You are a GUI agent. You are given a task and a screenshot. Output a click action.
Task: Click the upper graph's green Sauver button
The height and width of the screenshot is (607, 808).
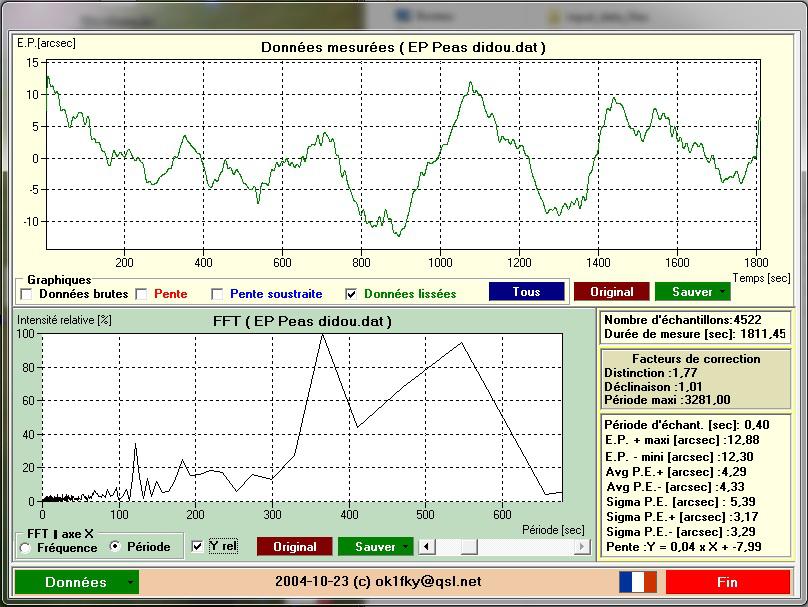point(692,292)
